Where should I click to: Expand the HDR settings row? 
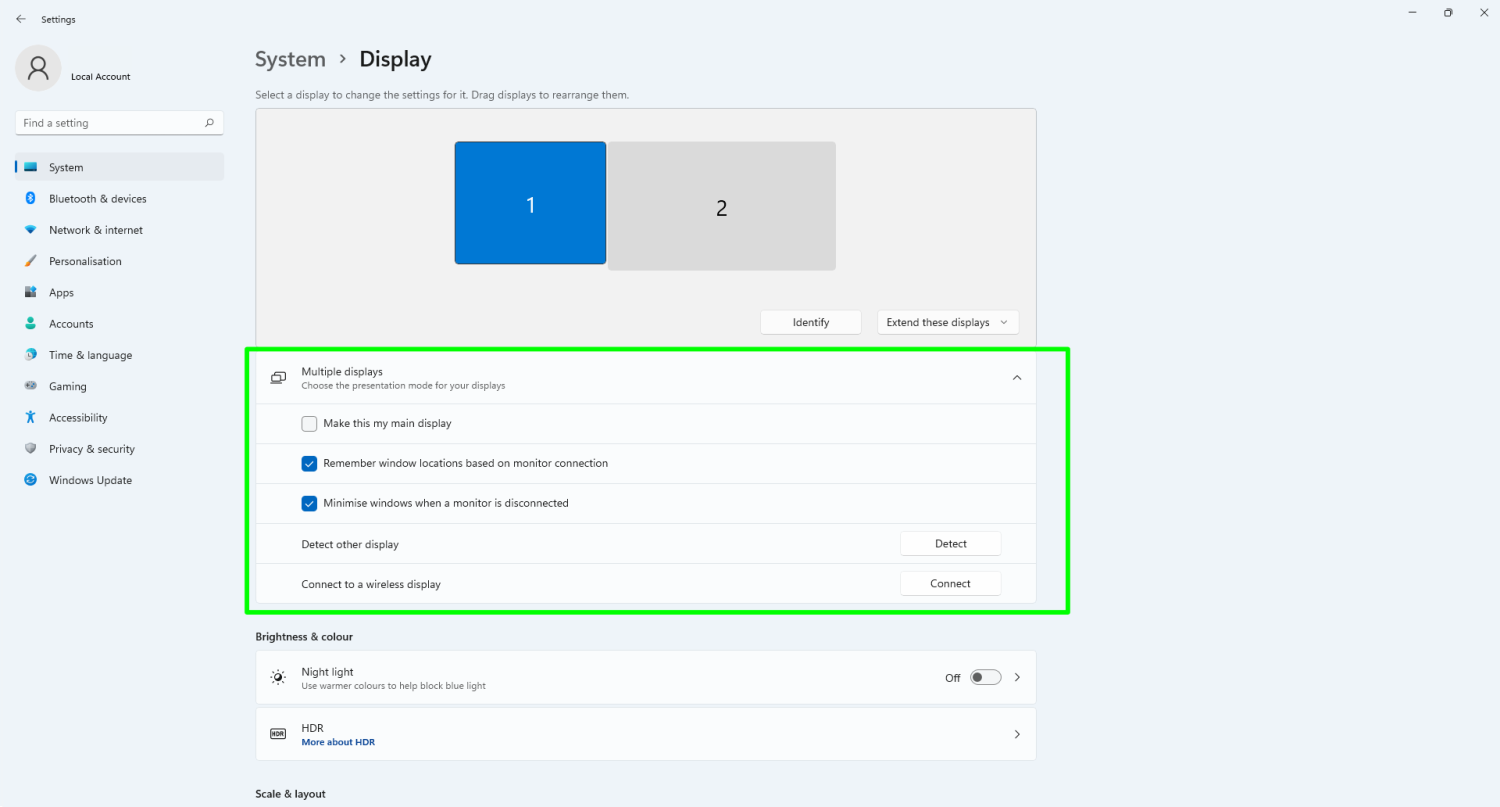1016,733
